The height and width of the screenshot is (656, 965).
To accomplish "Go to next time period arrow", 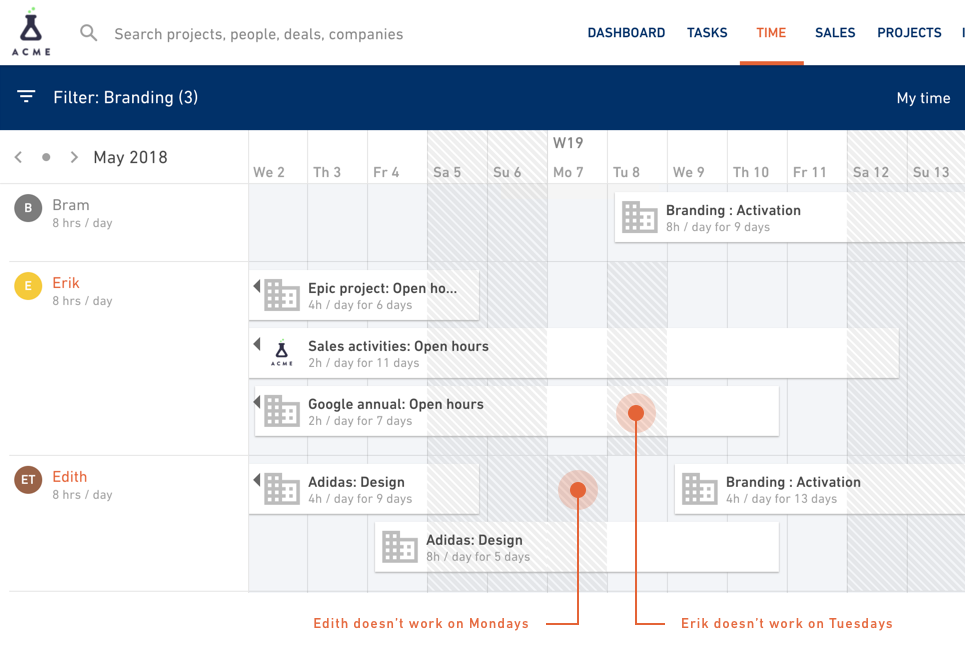I will coord(74,157).
